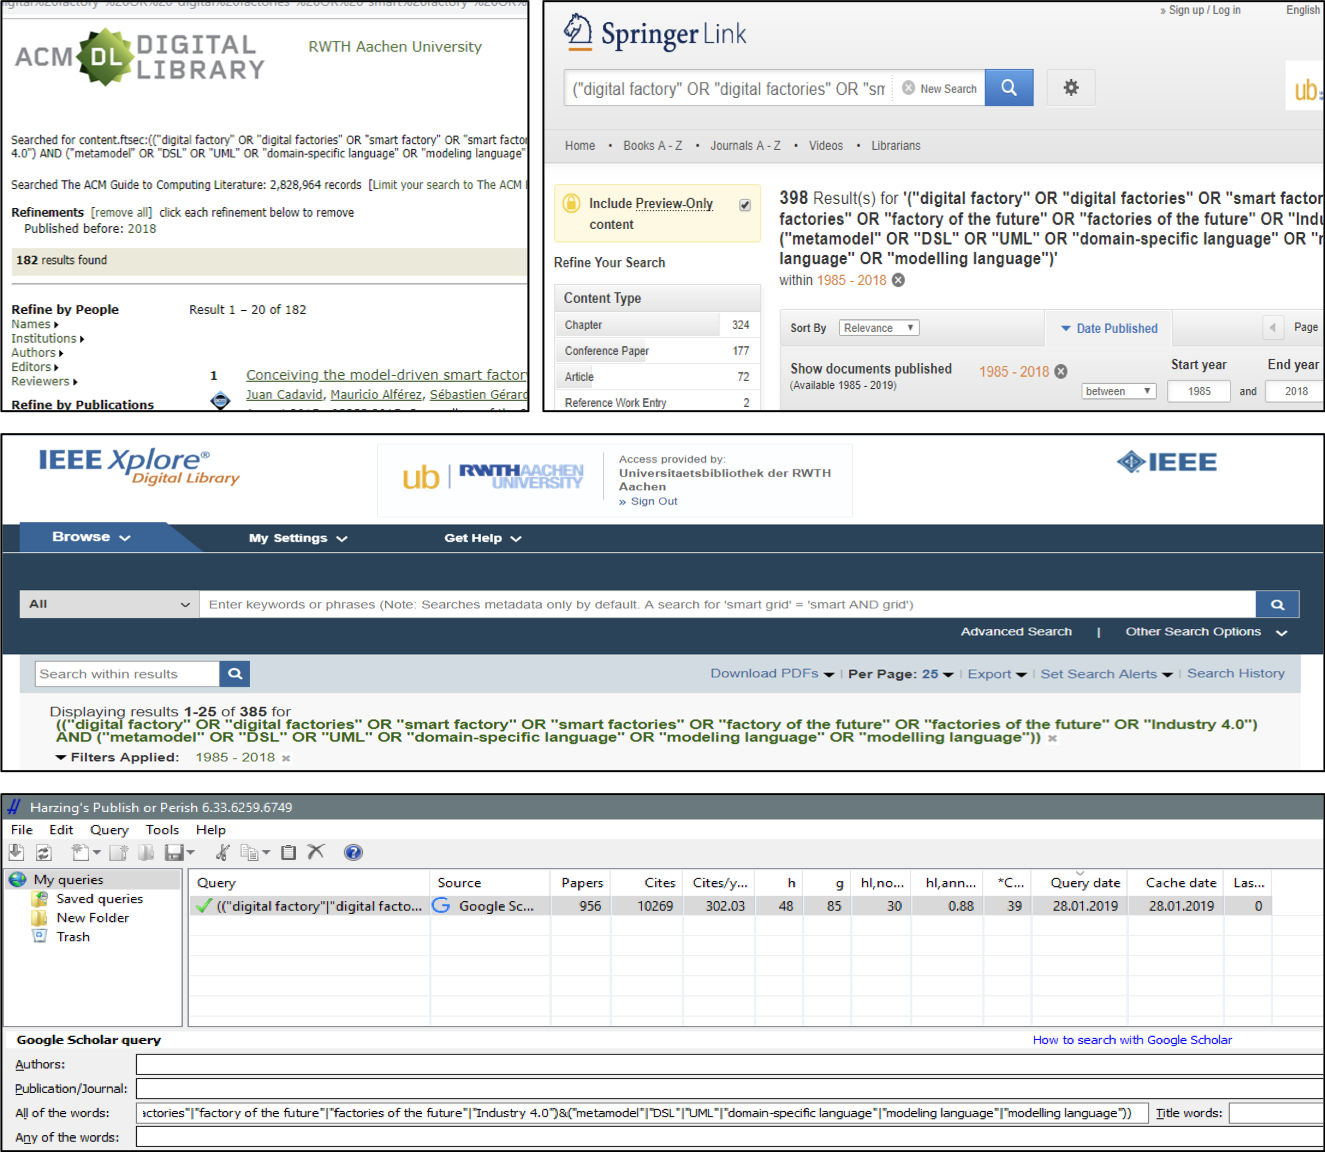Open 'How to search with Google Scholar' link
The height and width of the screenshot is (1152, 1325).
(x=1132, y=1040)
